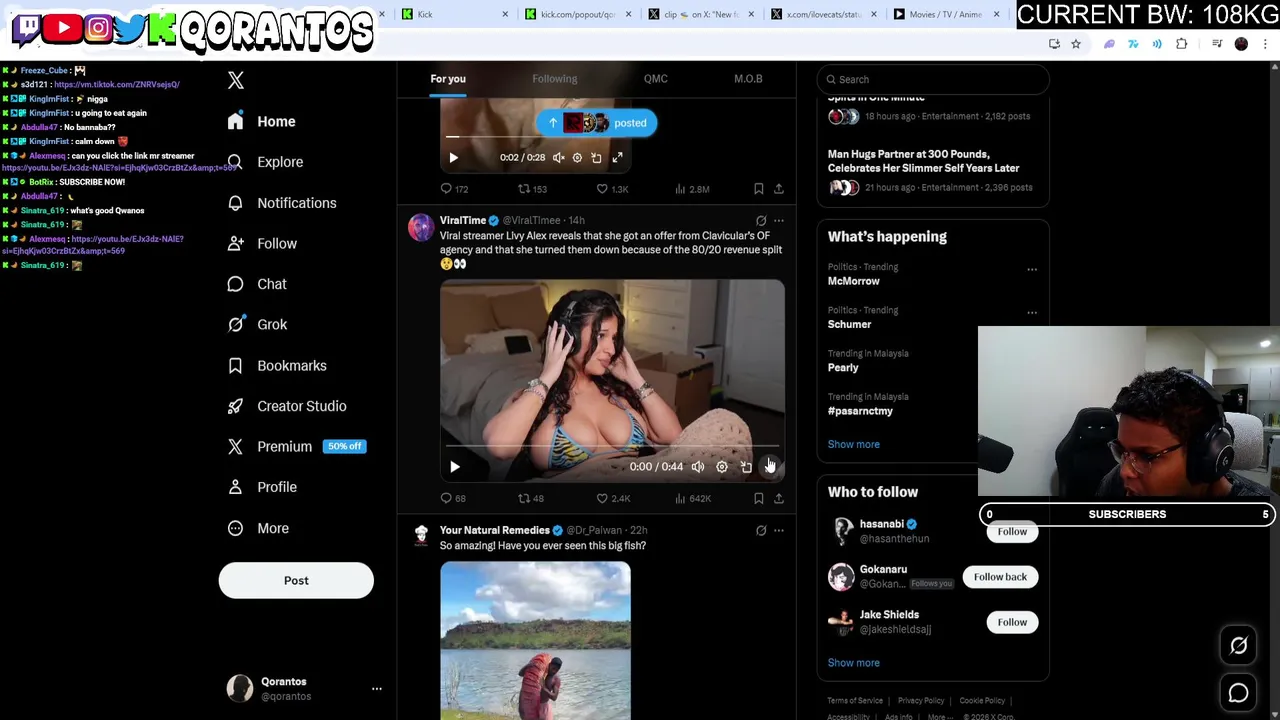Viewport: 1280px width, 720px height.
Task: Click the Post button
Action: pos(296,580)
